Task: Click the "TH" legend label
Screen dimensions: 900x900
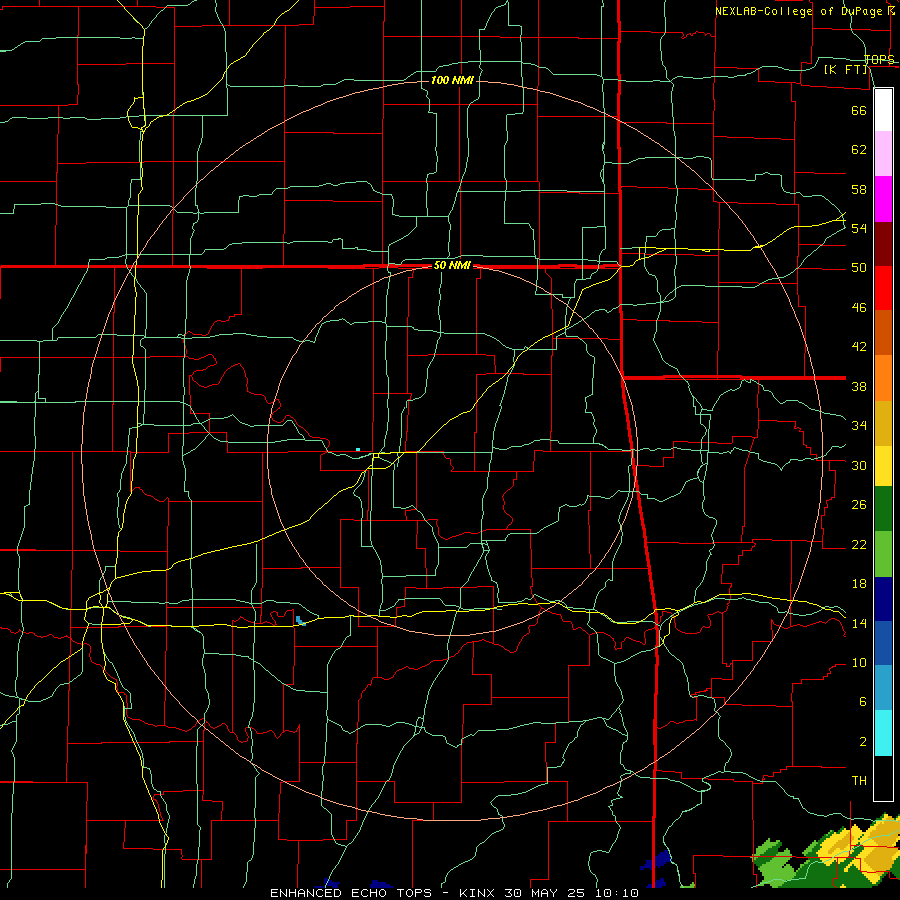Action: [859, 781]
